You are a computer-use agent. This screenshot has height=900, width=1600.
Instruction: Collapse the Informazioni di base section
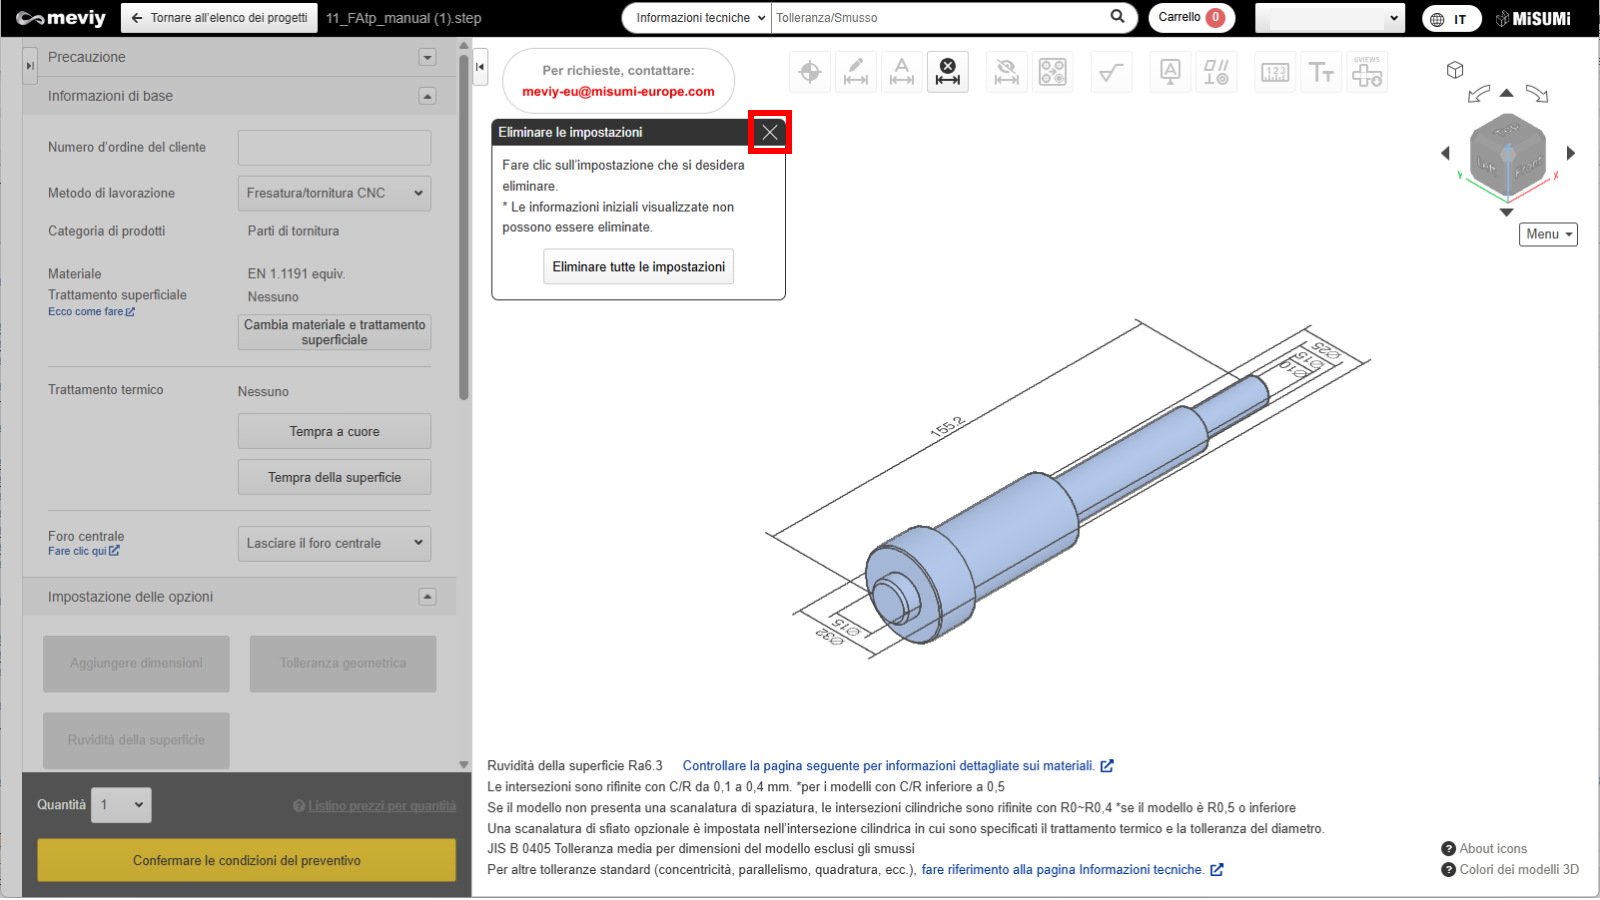coord(427,96)
